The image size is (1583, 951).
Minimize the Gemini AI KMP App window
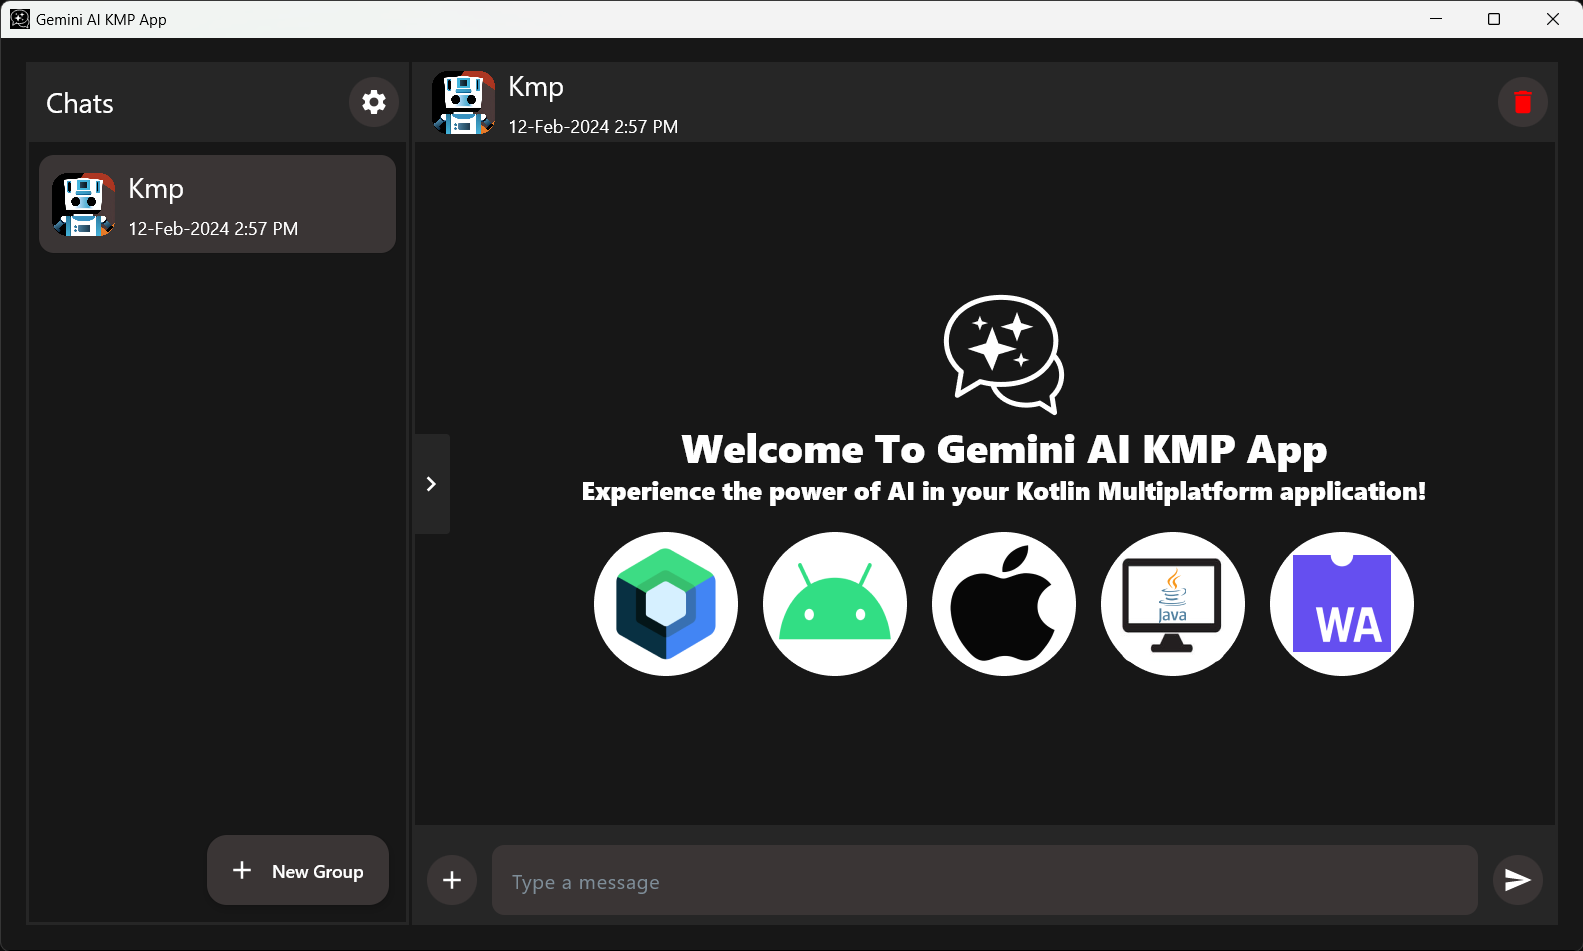1436,19
